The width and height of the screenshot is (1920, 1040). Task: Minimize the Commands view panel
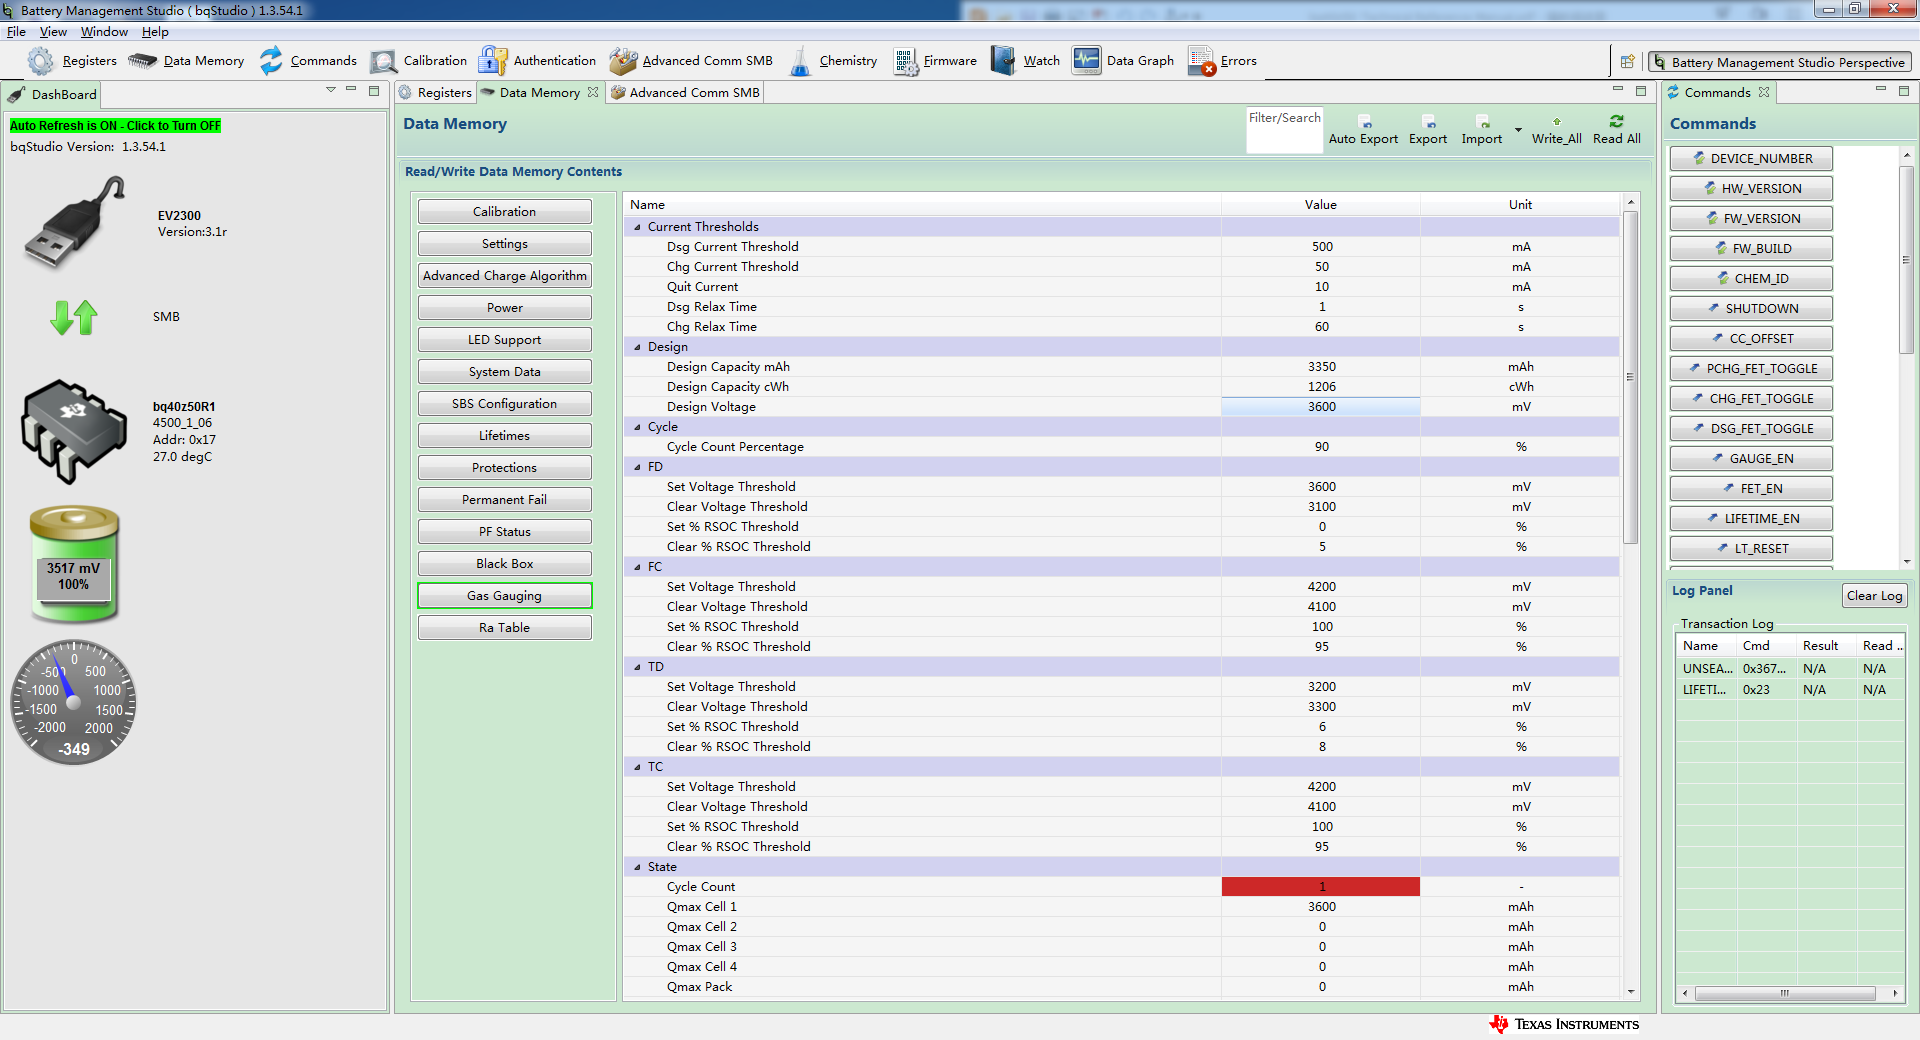click(1881, 90)
